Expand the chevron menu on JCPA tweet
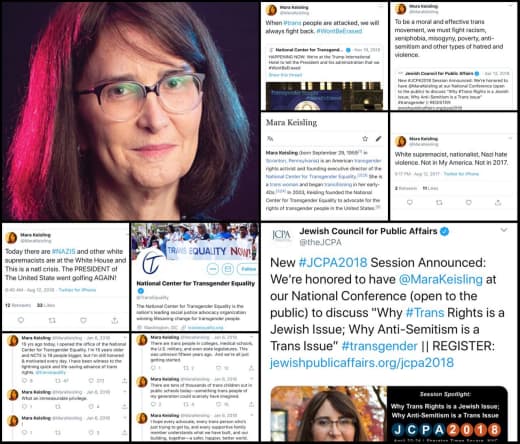This screenshot has width=520, height=444. pyautogui.click(x=504, y=230)
